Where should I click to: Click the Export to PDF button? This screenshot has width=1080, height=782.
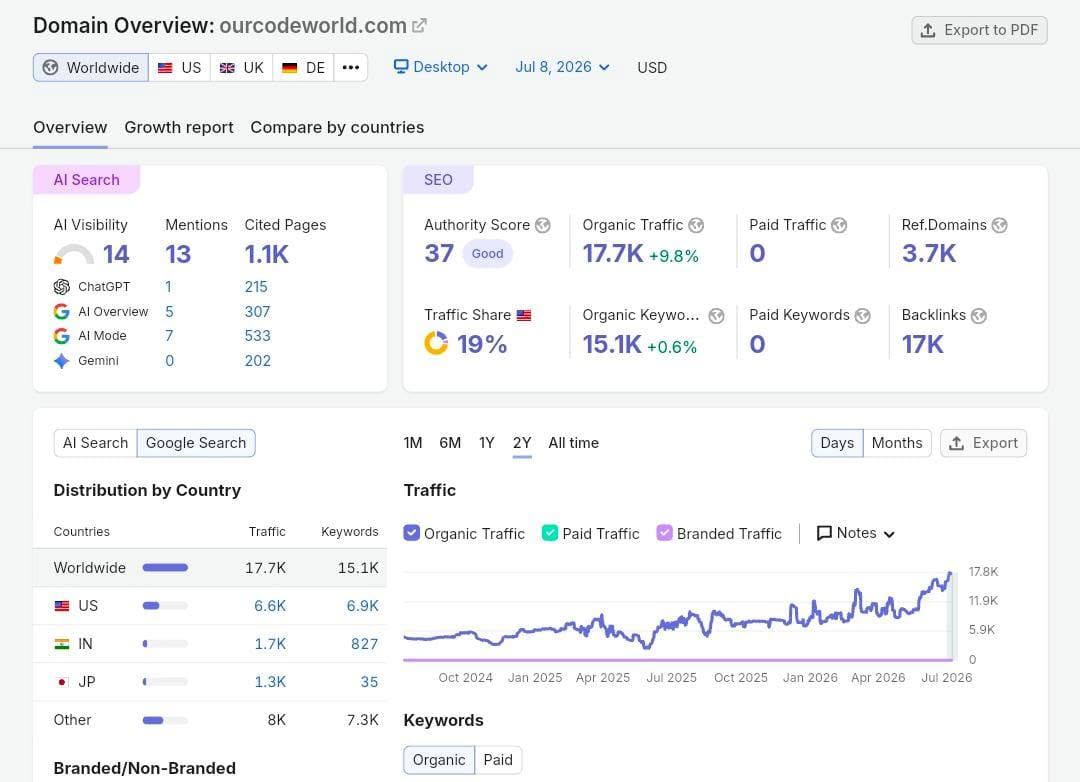tap(979, 30)
